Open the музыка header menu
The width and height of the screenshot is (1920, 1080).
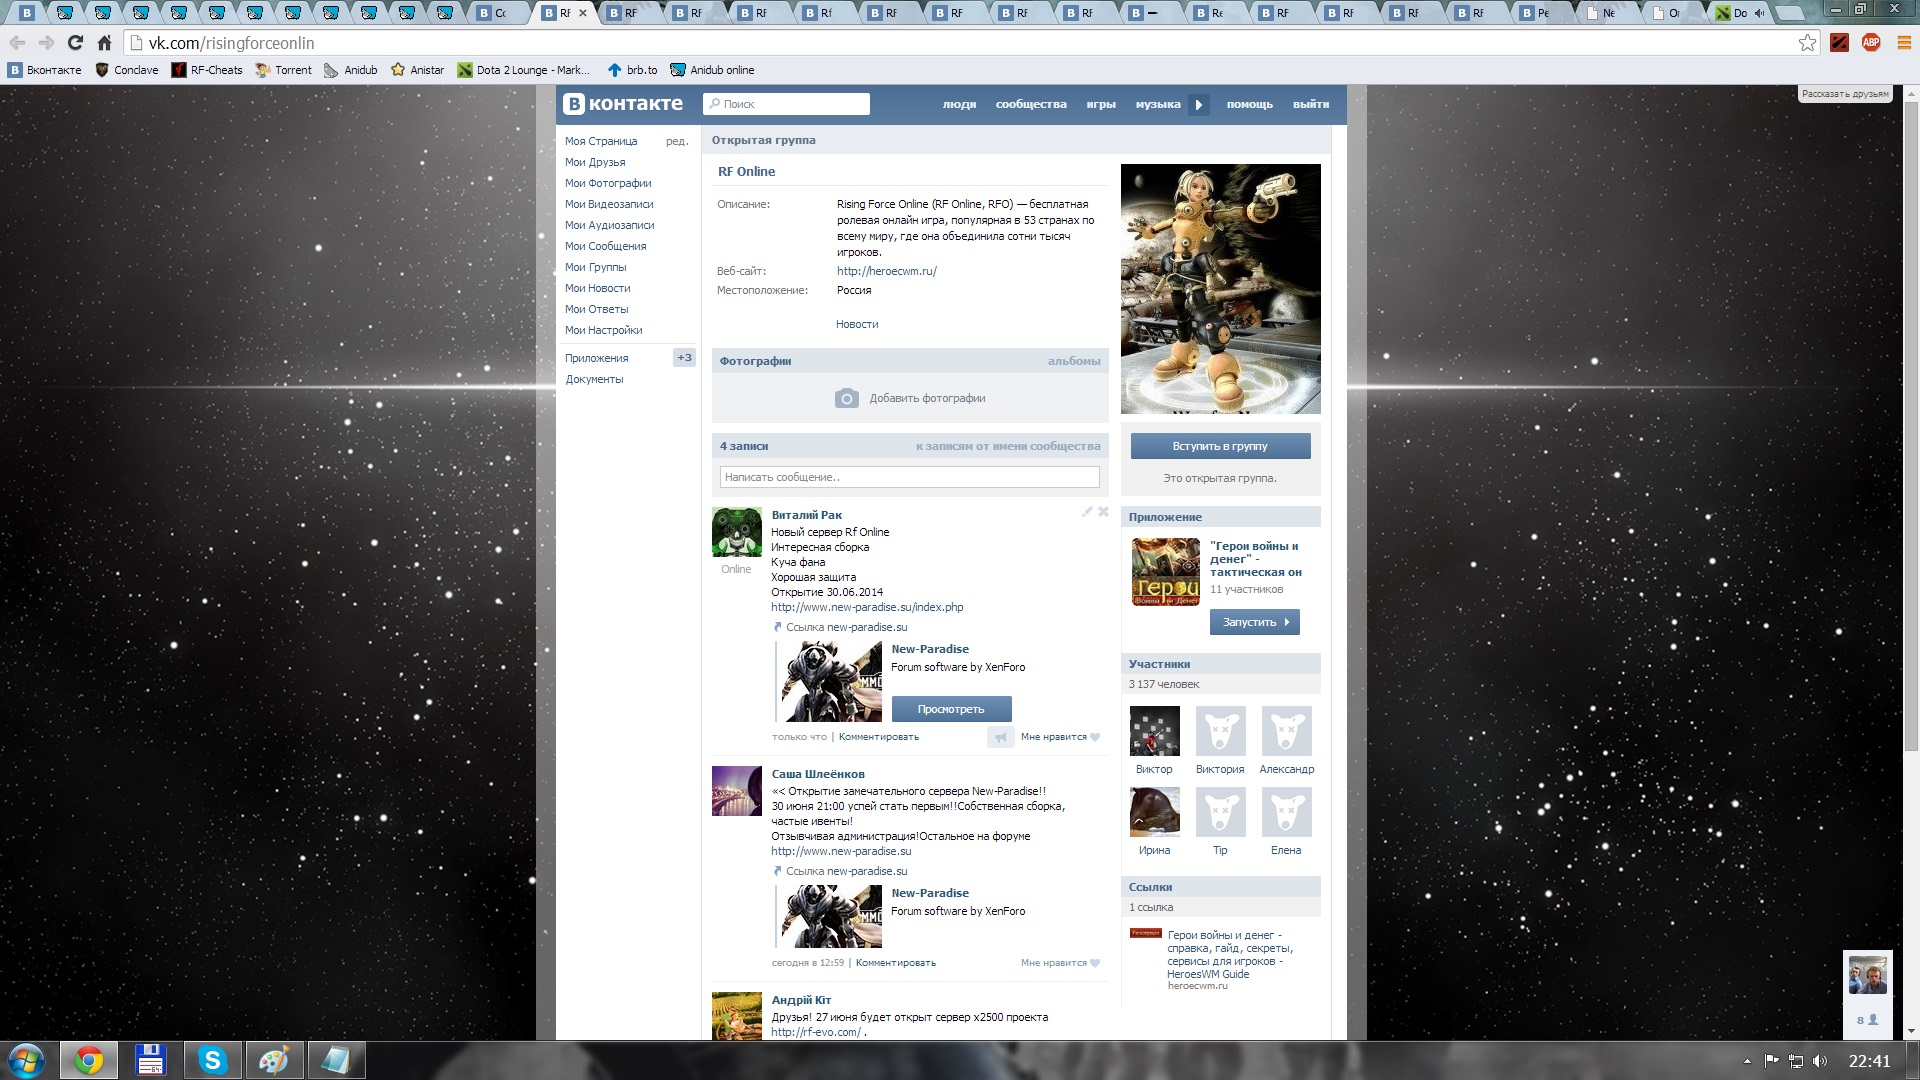[1158, 104]
